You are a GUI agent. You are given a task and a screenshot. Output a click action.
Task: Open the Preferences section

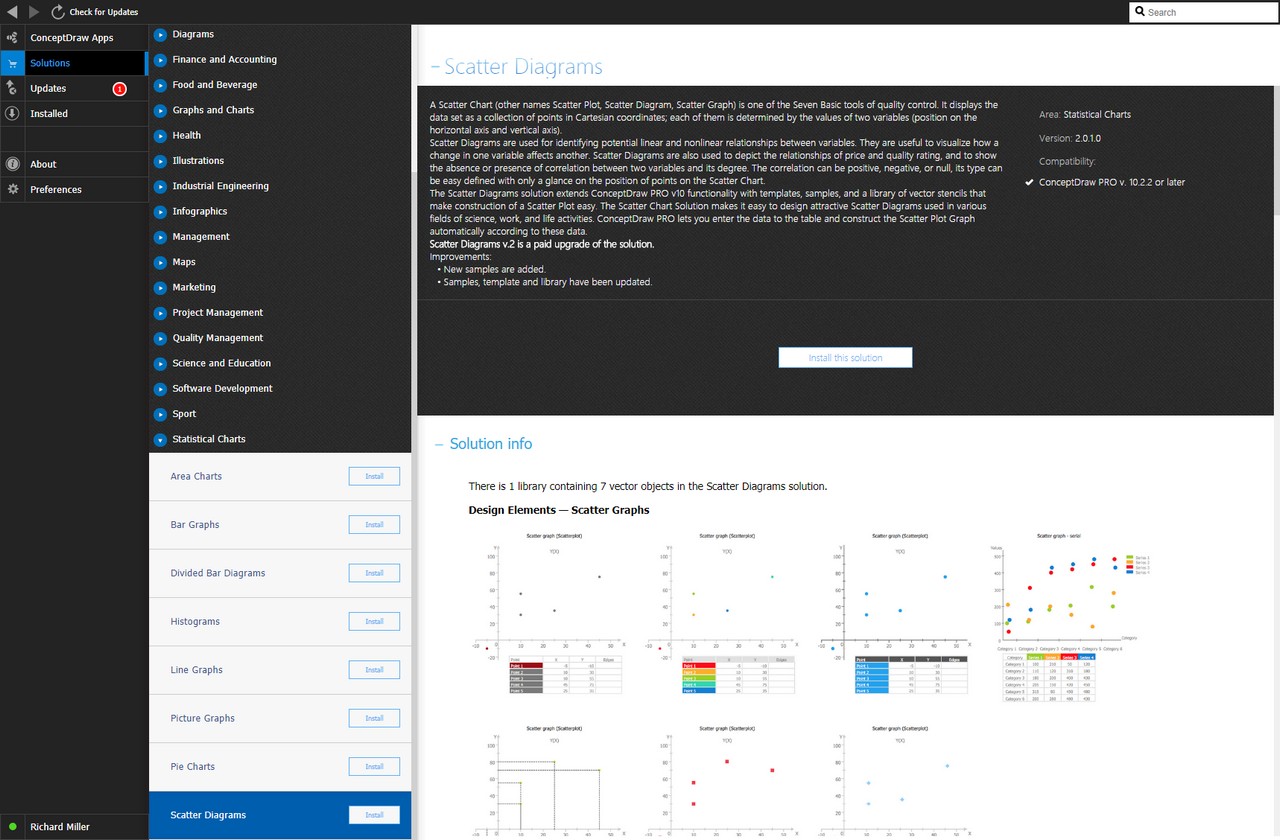pos(74,189)
